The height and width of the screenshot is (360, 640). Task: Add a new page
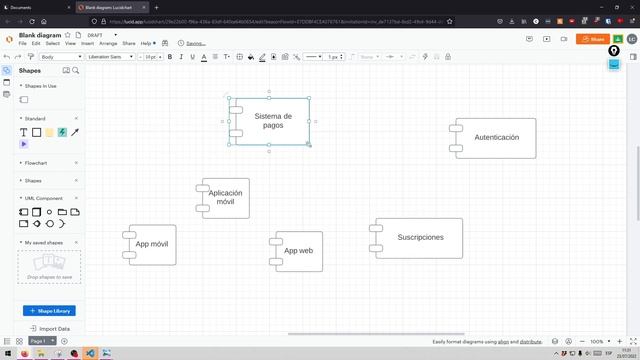tap(64, 341)
